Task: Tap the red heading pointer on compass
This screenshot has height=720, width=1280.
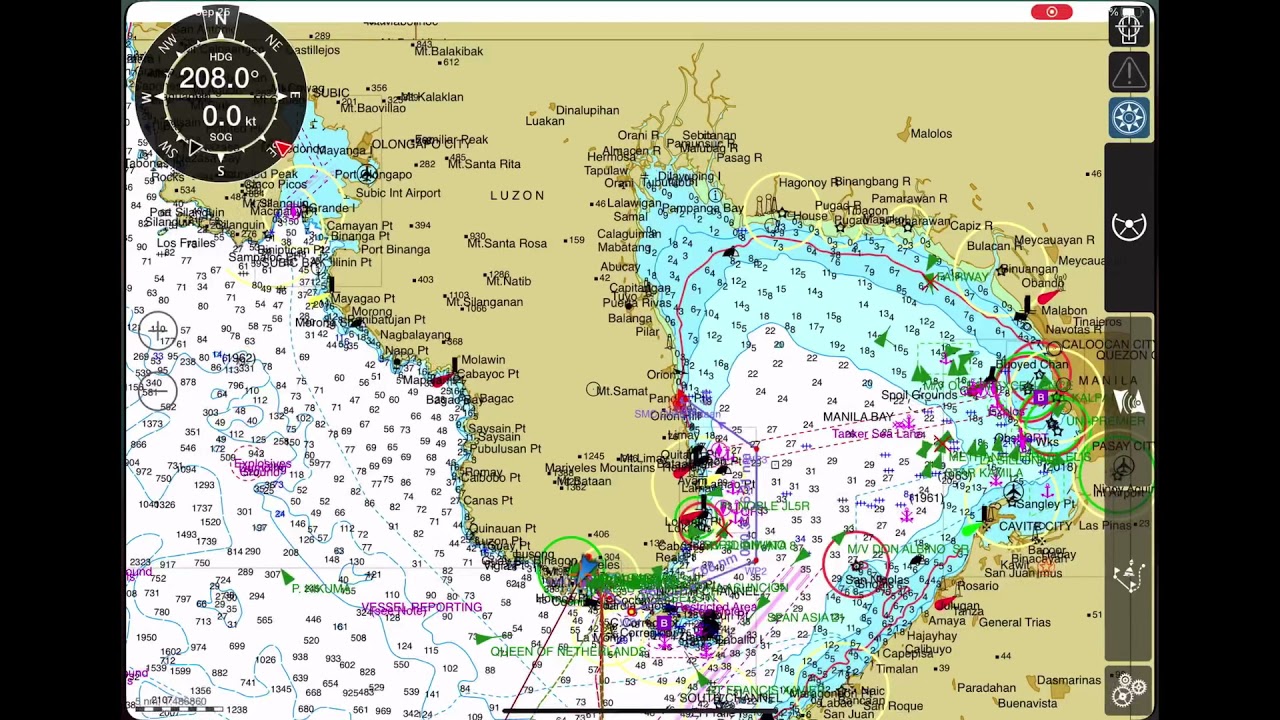Action: pos(282,148)
